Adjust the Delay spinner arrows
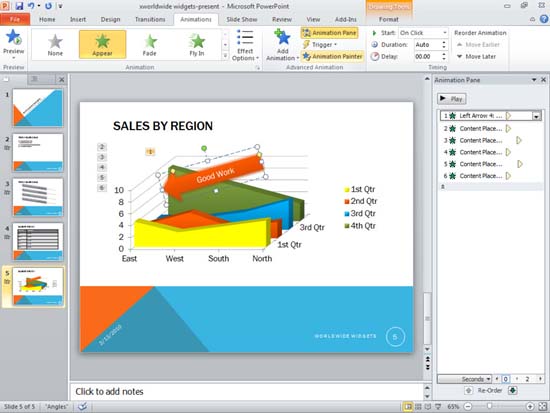Image resolution: width=550 pixels, height=413 pixels. click(x=444, y=56)
